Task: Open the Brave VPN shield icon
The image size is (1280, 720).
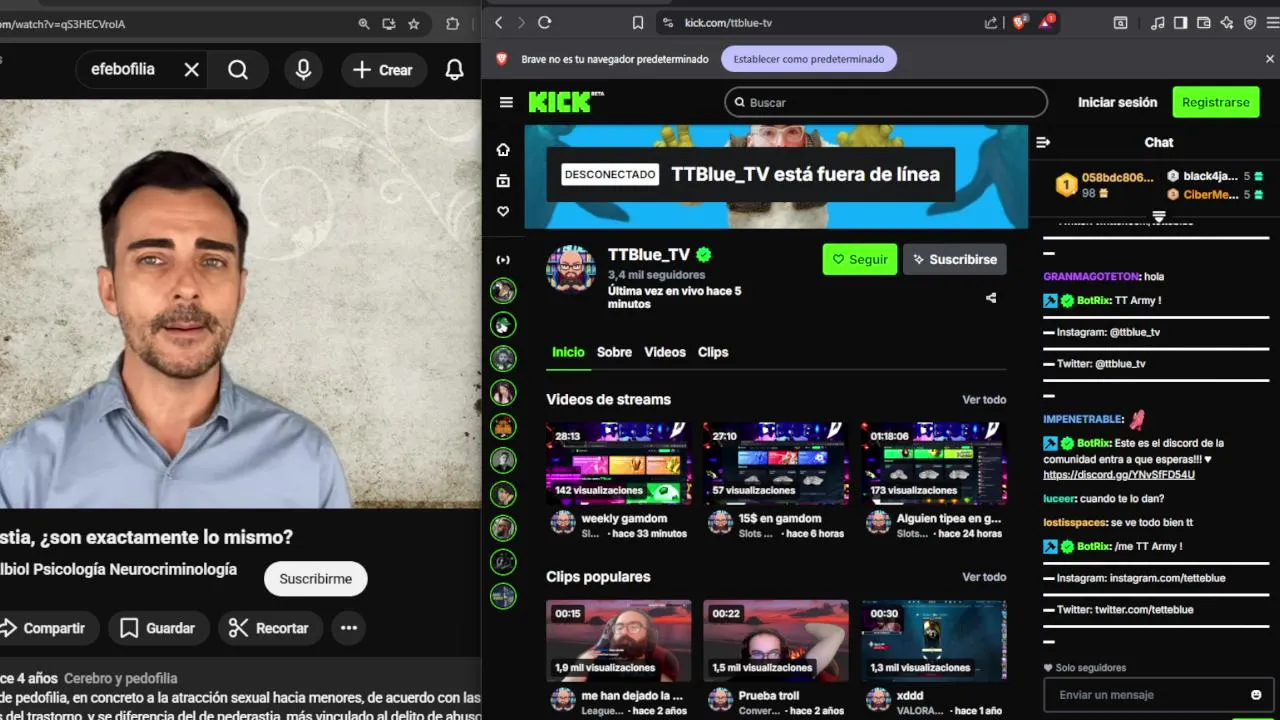Action: [1250, 22]
